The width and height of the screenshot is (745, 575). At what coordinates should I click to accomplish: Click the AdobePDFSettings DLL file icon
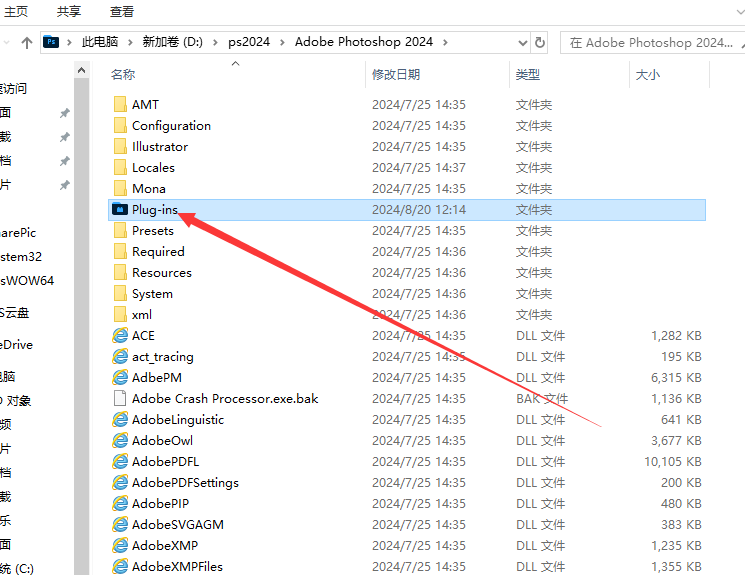120,482
